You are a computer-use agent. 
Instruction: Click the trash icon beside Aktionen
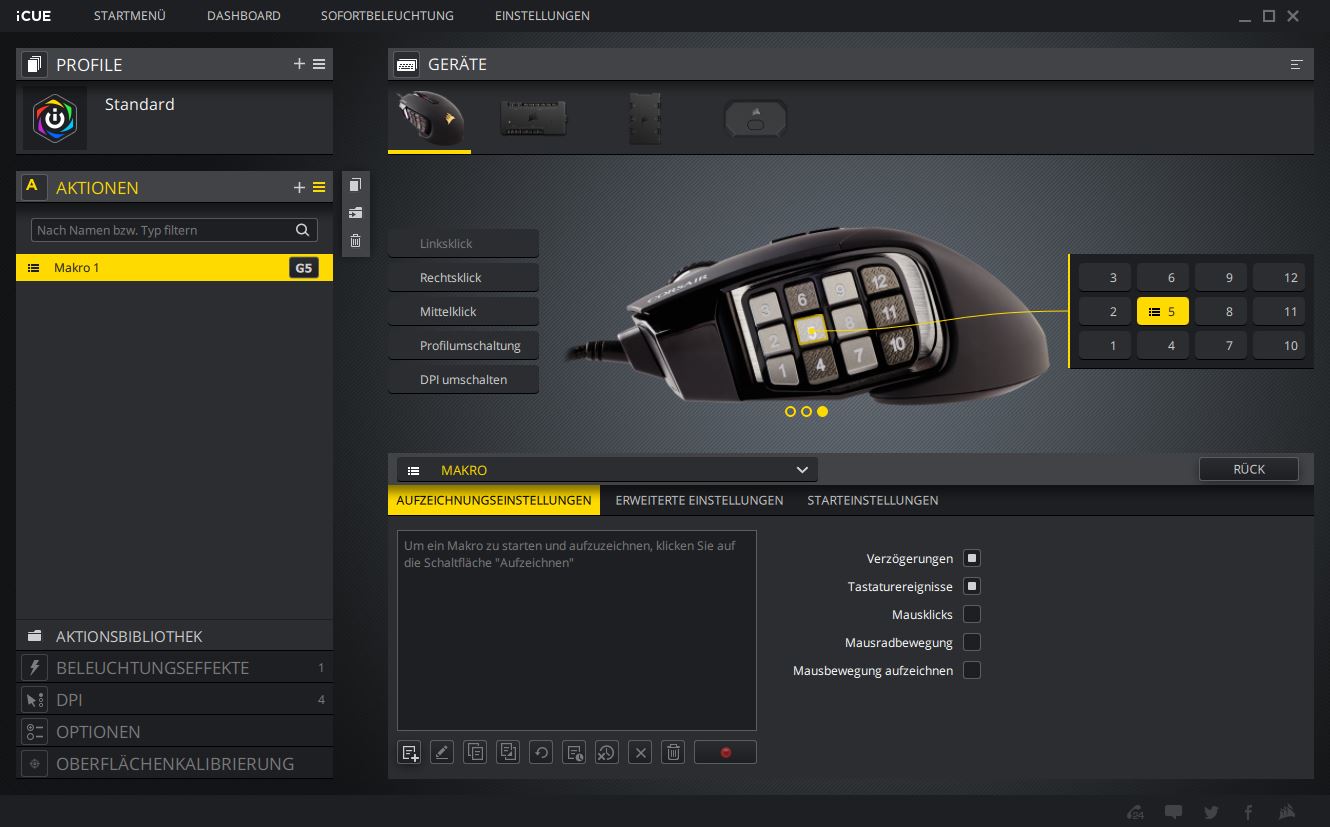pyautogui.click(x=355, y=240)
